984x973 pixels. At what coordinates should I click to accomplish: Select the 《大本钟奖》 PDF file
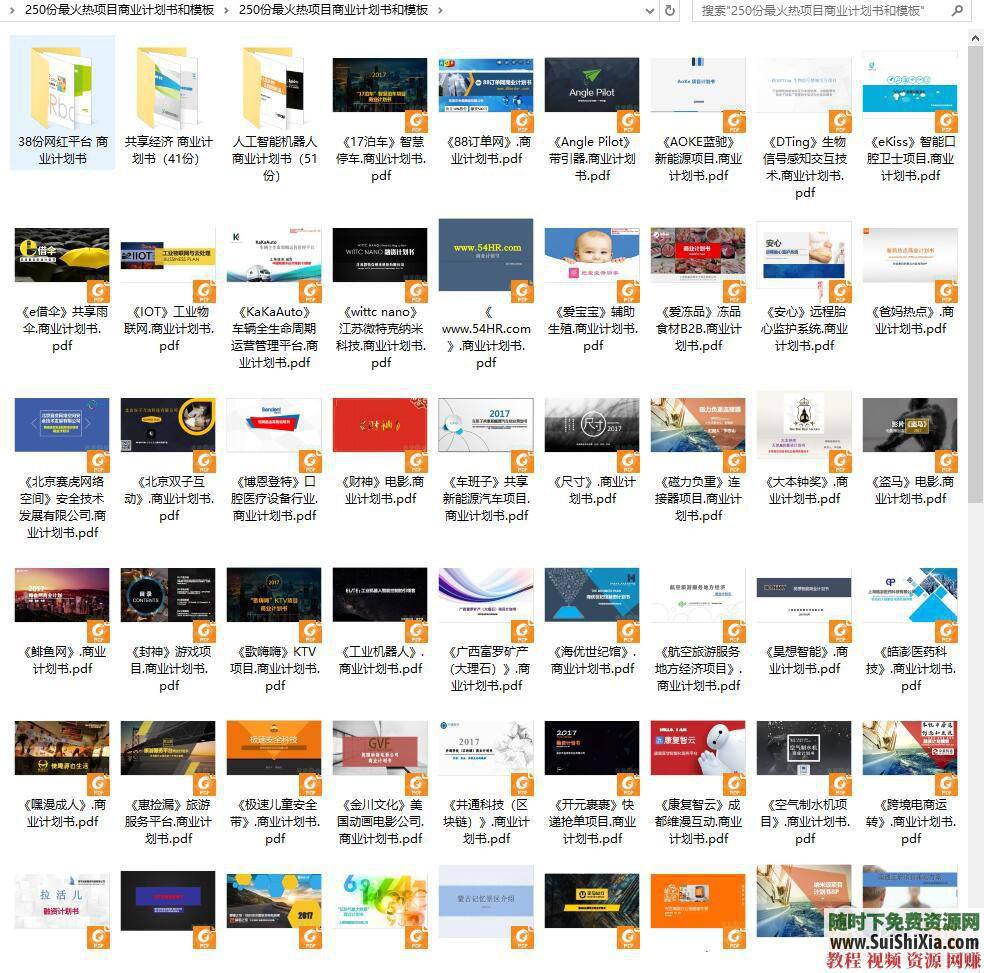(805, 451)
